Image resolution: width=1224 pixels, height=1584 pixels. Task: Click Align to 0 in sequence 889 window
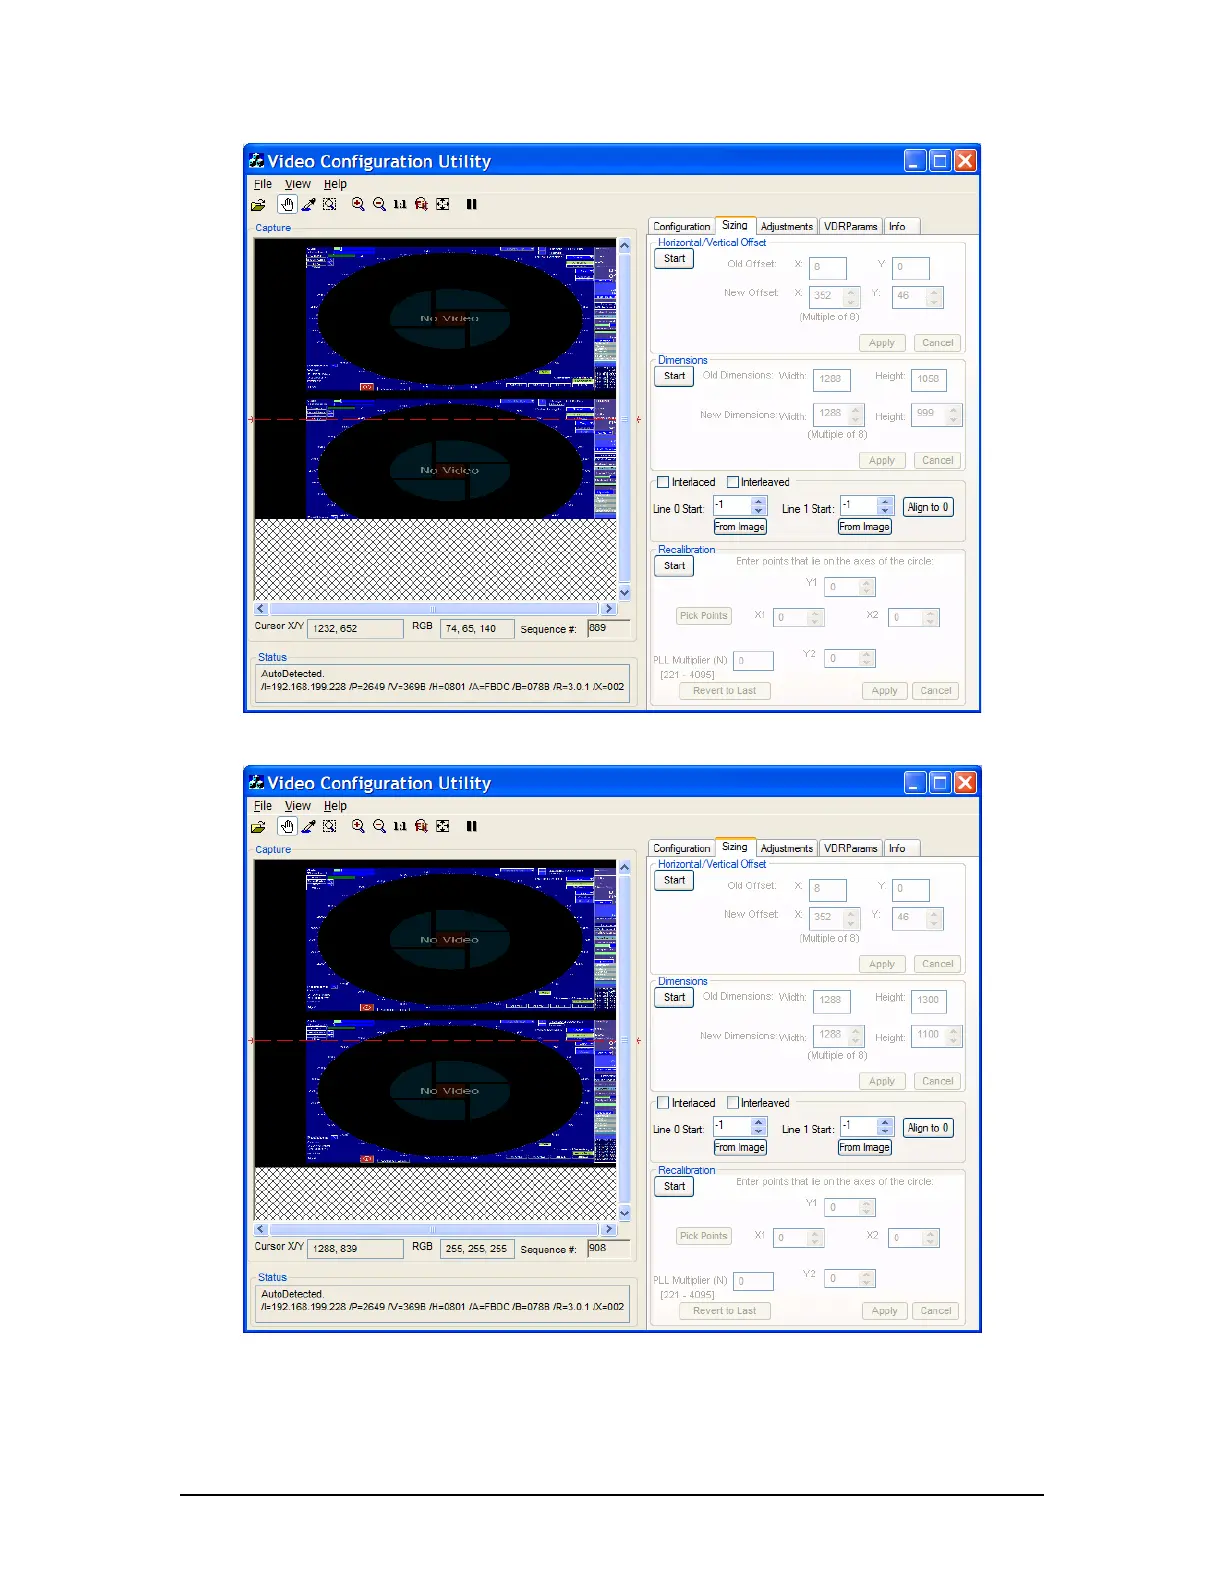[x=928, y=508]
